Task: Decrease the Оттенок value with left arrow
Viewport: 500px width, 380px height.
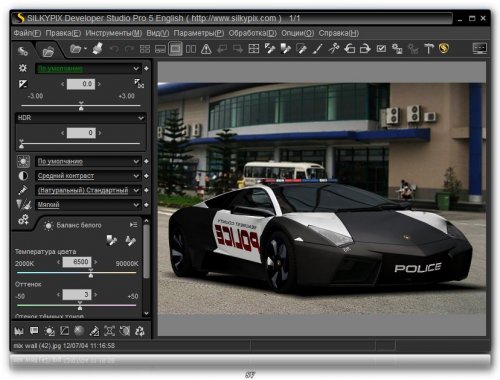Action: click(58, 295)
